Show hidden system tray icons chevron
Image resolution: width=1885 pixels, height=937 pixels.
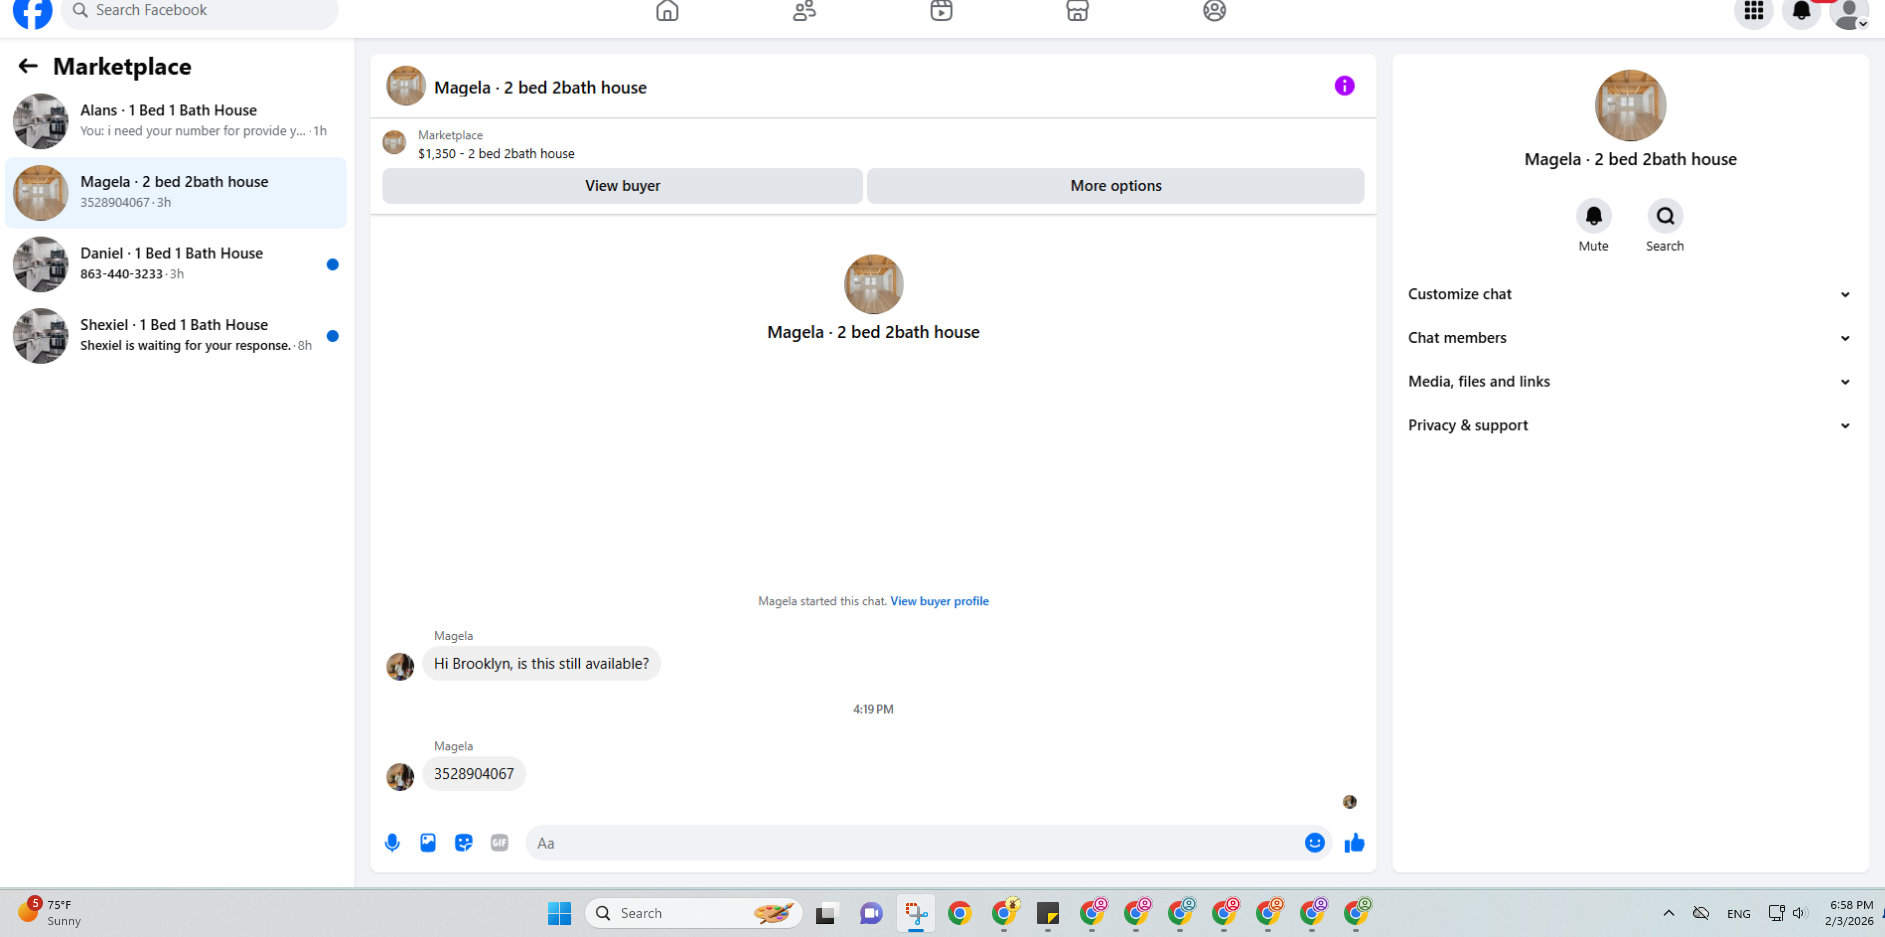(1668, 913)
